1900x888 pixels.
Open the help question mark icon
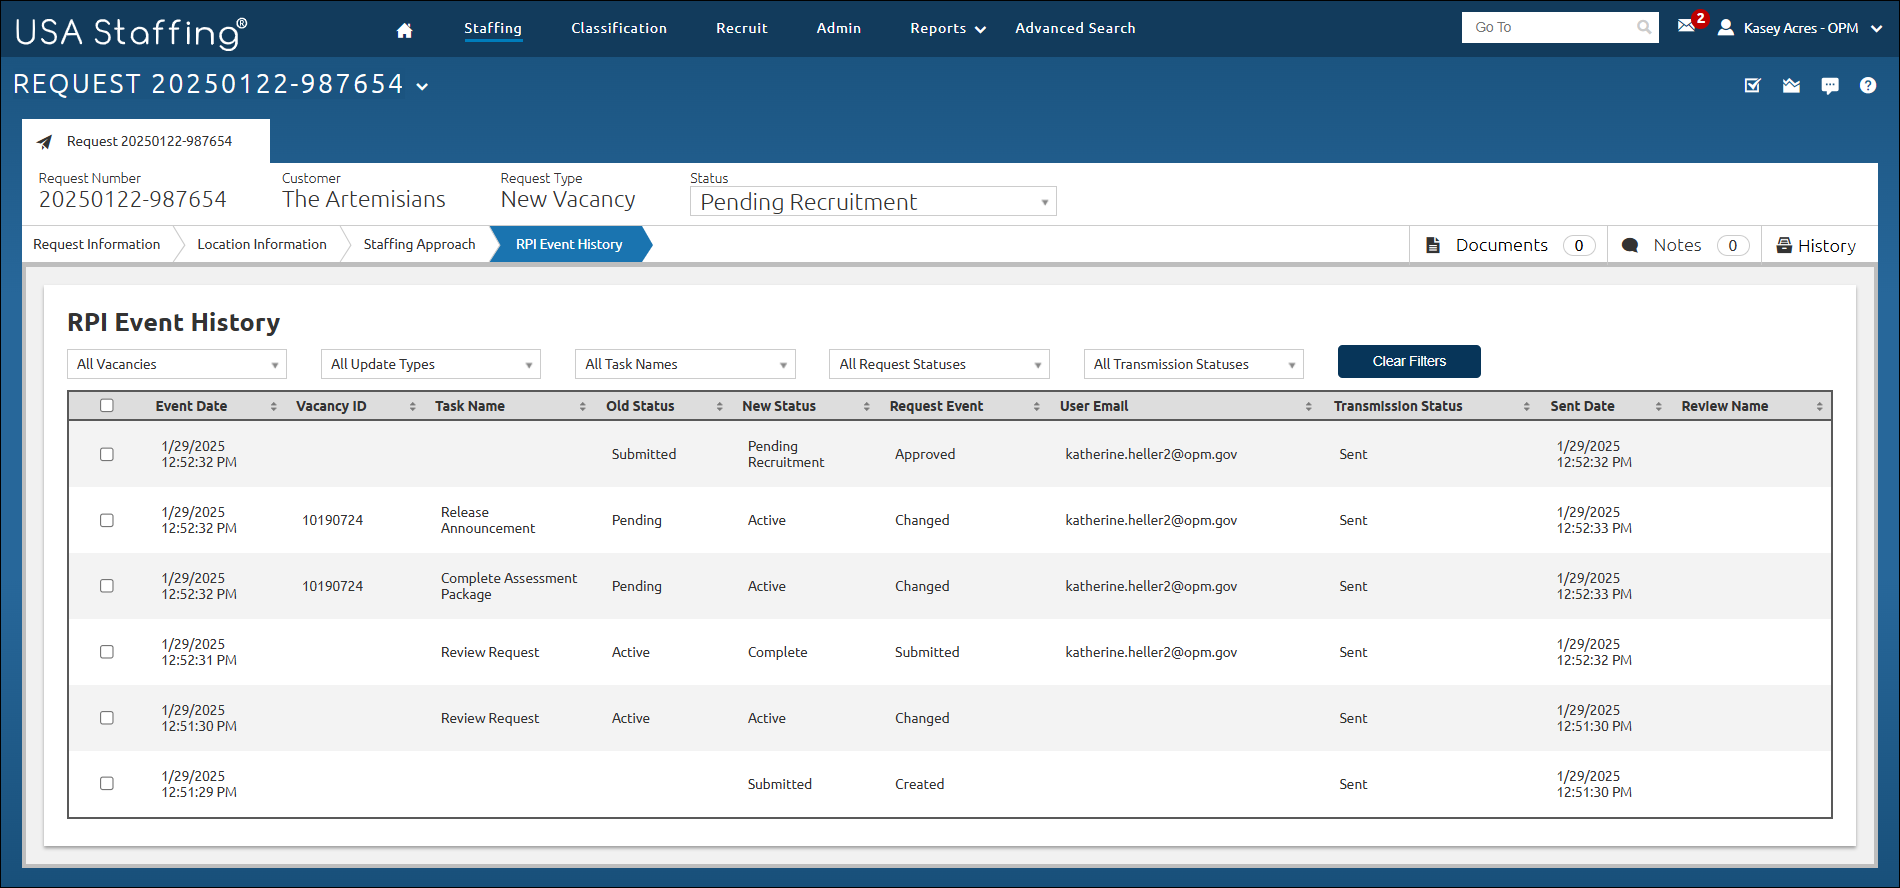pos(1868,85)
